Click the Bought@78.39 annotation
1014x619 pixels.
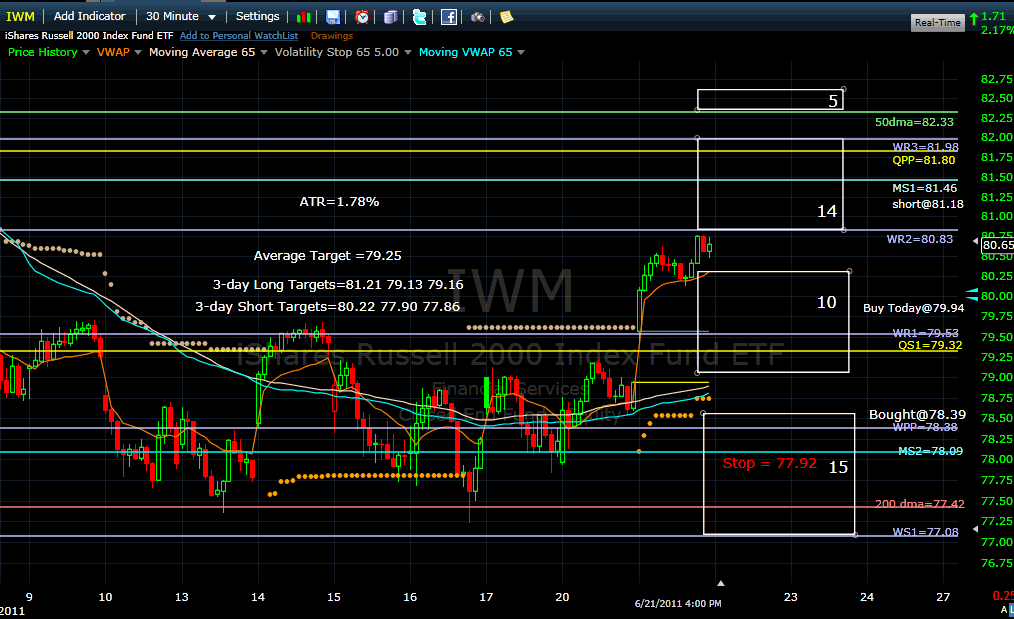(917, 415)
